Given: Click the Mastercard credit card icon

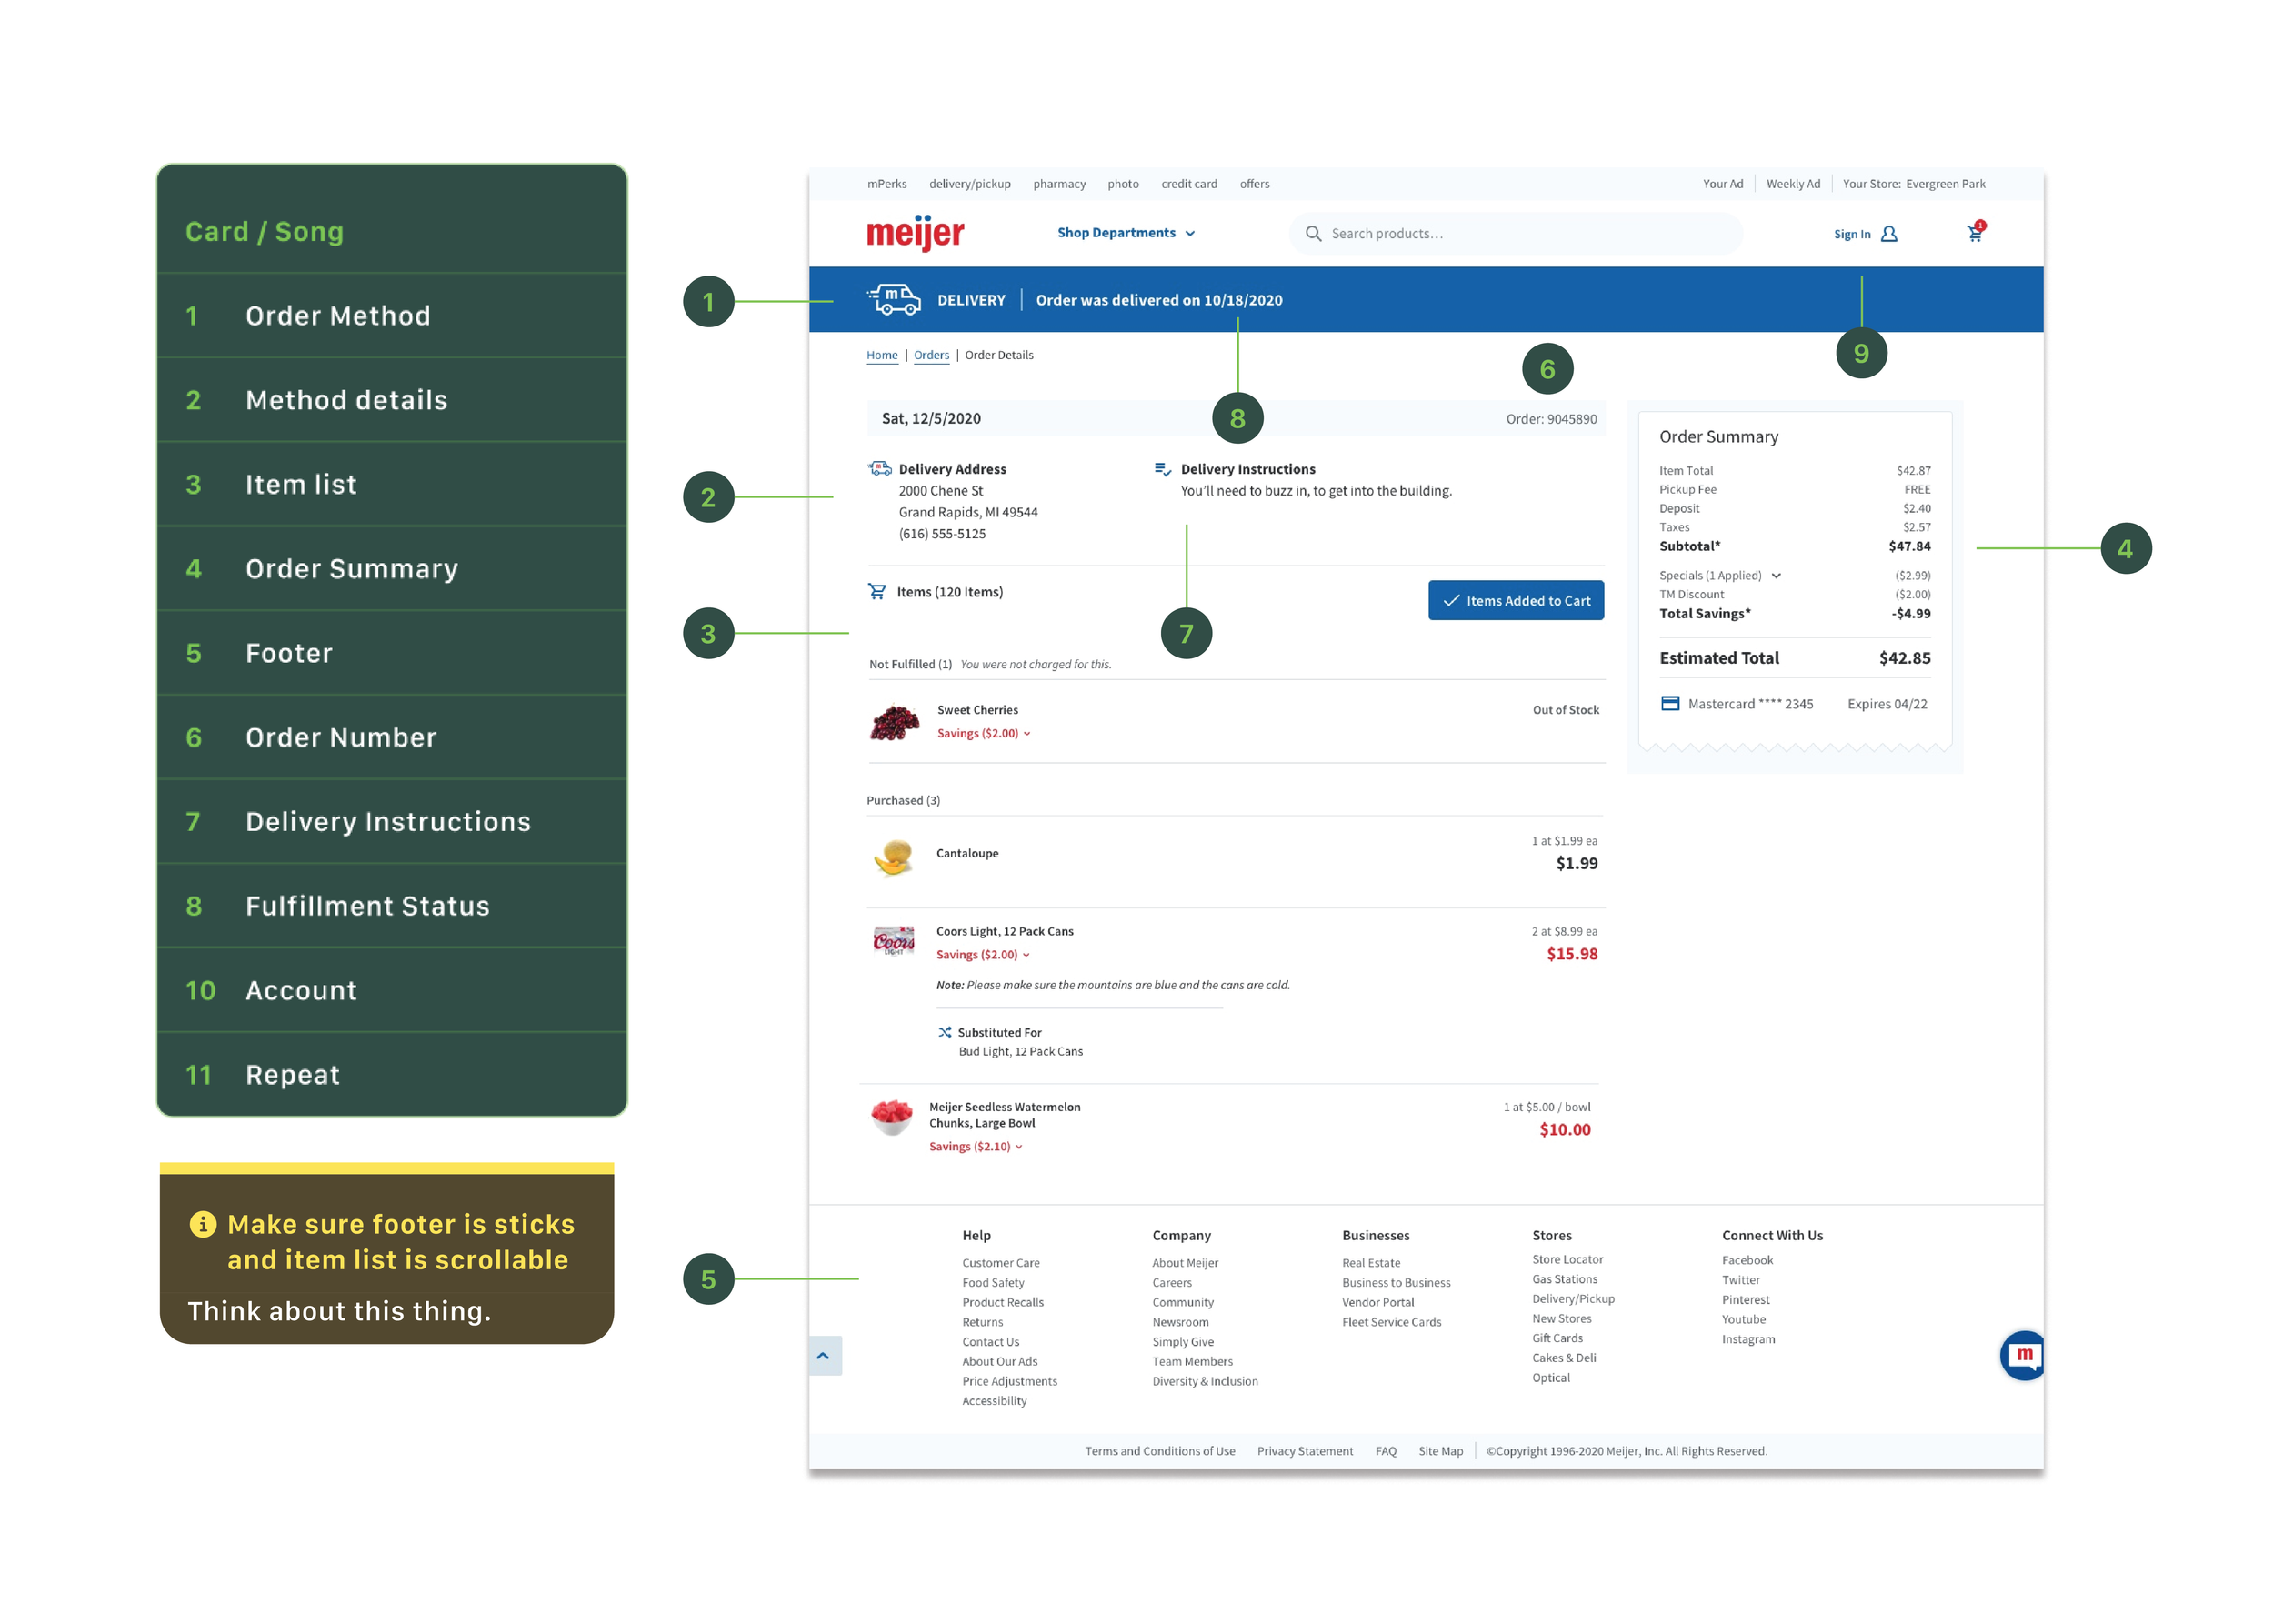Looking at the screenshot, I should (1670, 703).
